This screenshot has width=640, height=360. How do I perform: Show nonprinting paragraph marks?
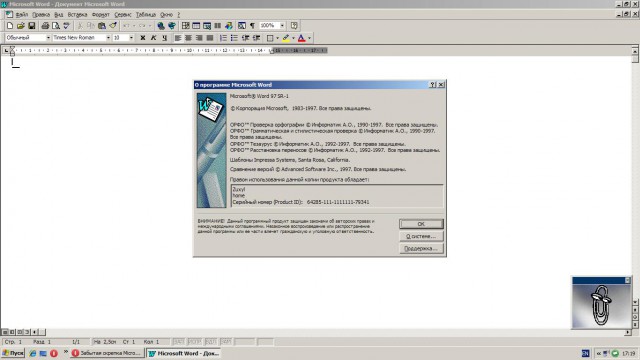tap(253, 26)
